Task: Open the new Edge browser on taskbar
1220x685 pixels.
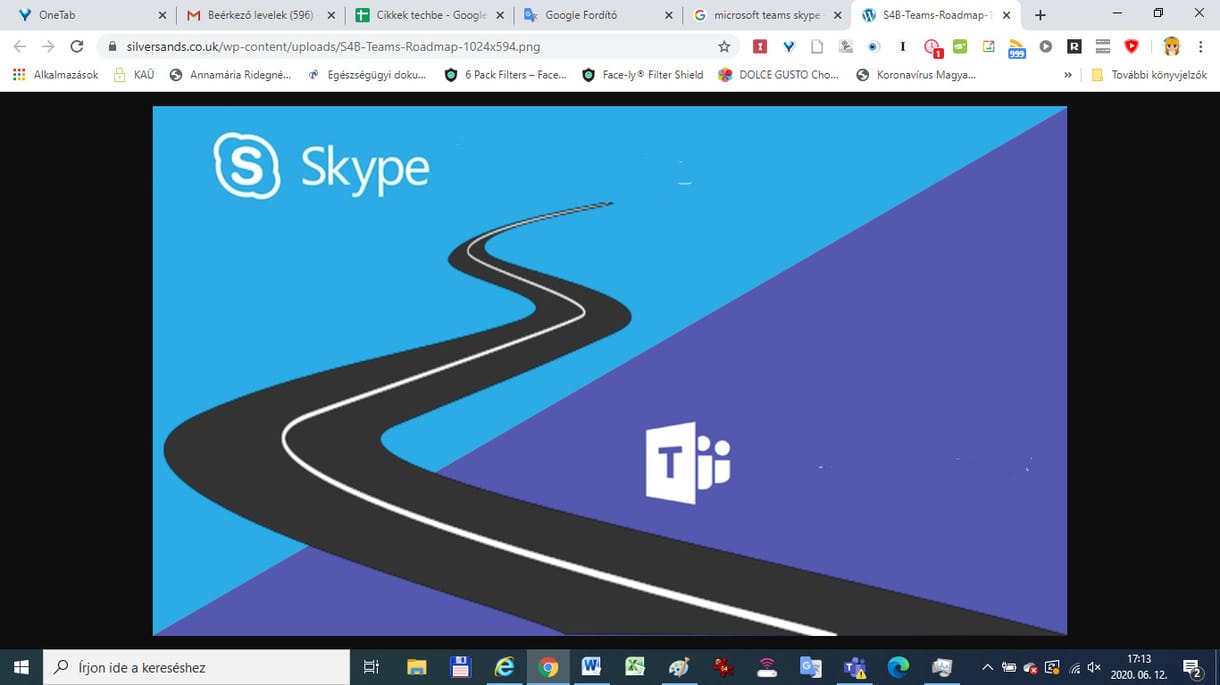Action: (899, 667)
